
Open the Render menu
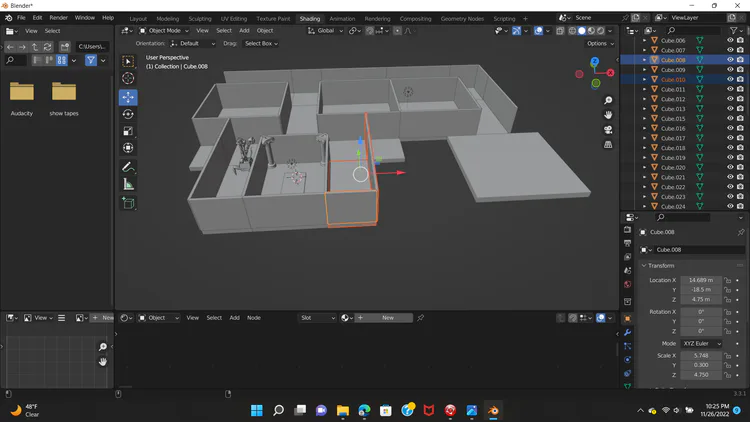click(x=58, y=18)
